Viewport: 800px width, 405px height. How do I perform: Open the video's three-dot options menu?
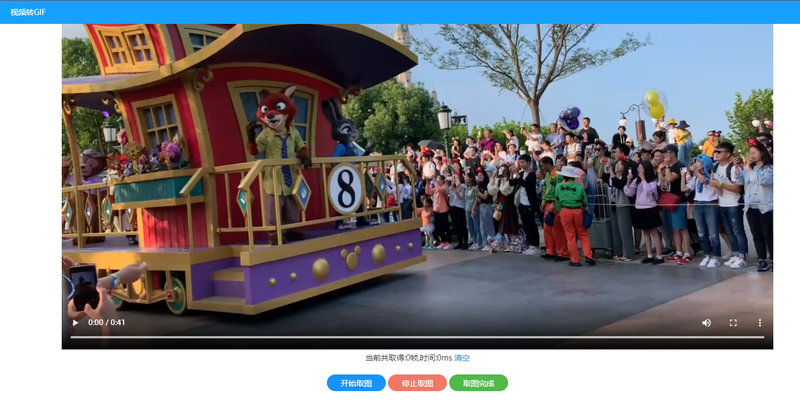click(x=760, y=322)
